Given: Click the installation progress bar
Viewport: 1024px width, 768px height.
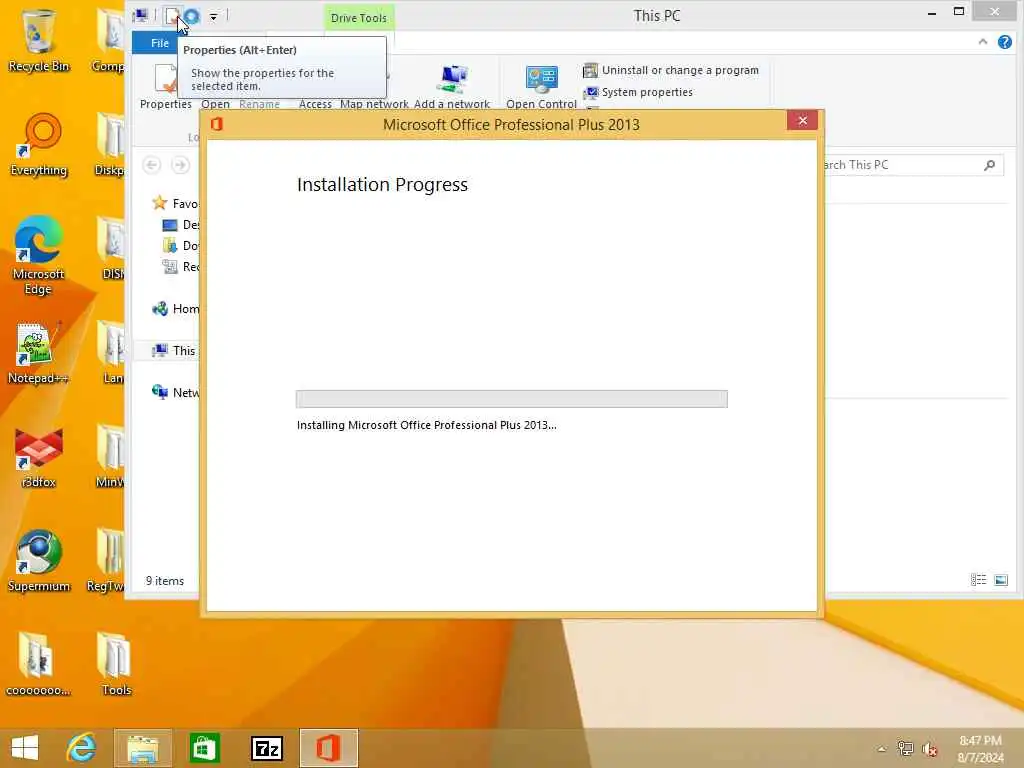Looking at the screenshot, I should tap(511, 399).
